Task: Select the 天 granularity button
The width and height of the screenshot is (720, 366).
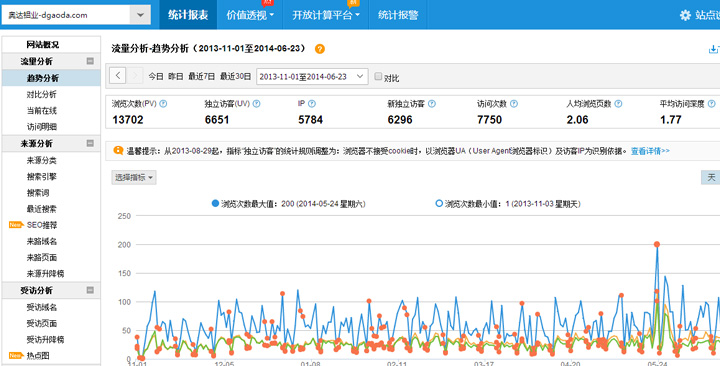Action: point(711,177)
